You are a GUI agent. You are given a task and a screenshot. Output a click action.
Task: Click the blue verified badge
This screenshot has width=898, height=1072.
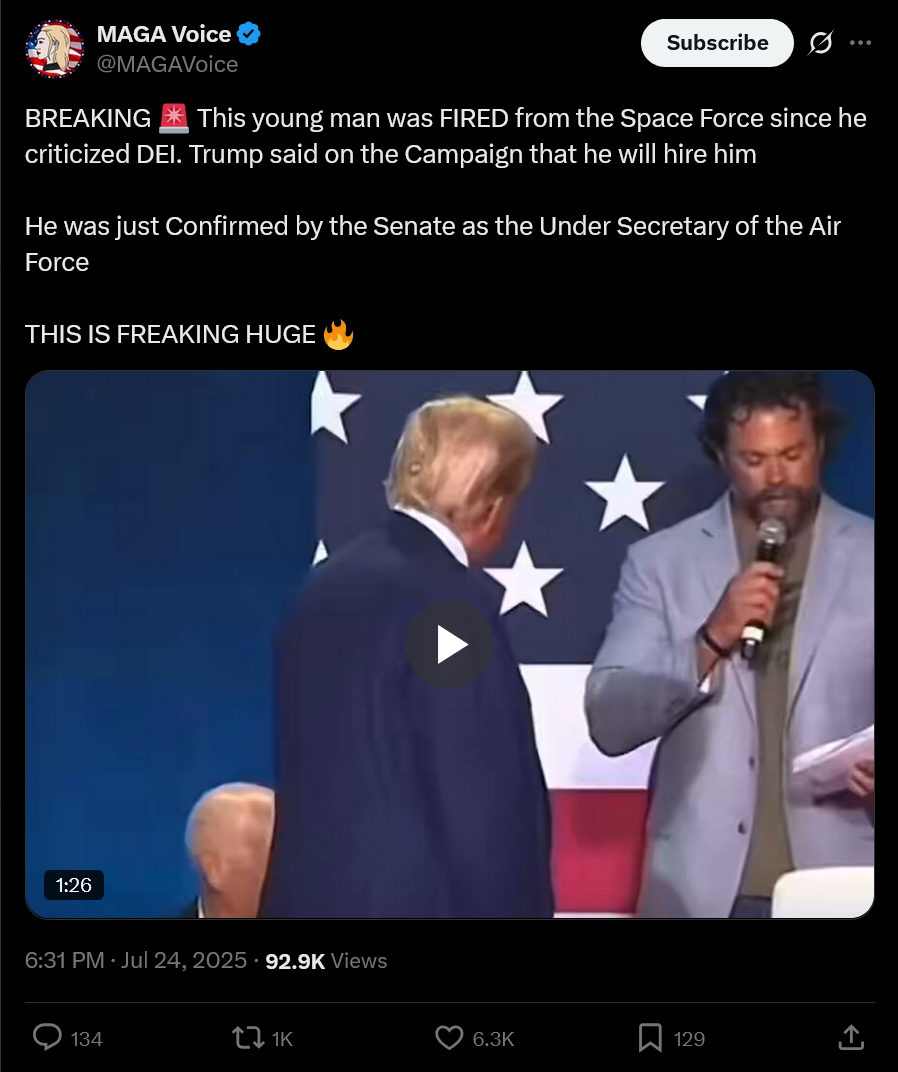point(249,34)
